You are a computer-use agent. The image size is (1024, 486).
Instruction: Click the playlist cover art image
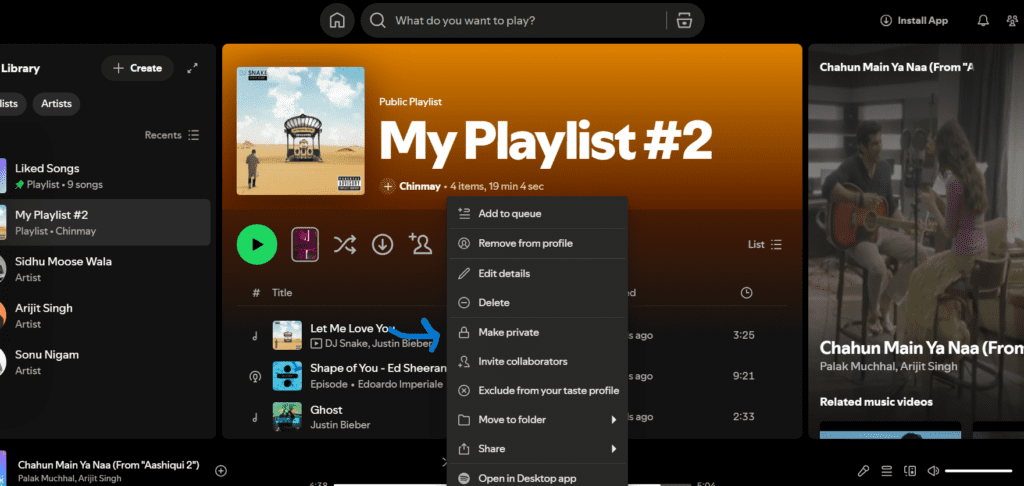coord(300,131)
